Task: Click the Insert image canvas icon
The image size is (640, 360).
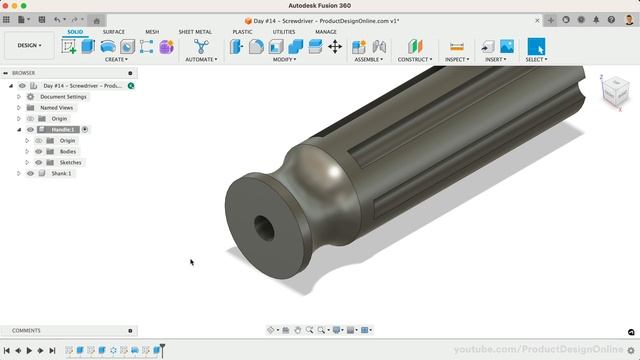Action: click(507, 47)
